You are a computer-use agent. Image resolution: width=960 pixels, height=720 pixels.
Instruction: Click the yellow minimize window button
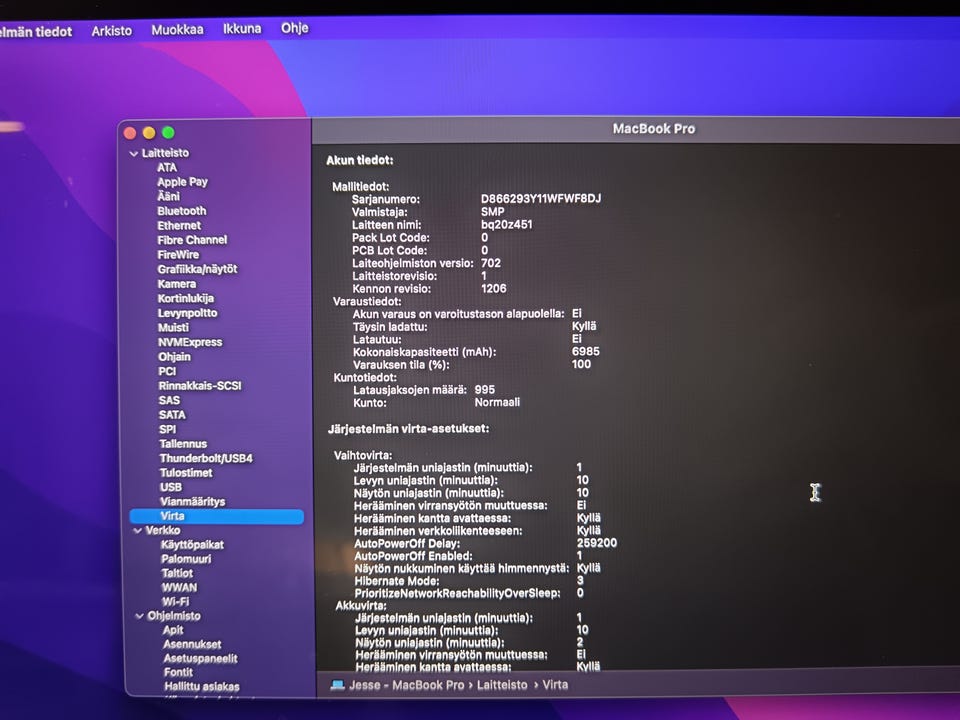pos(149,133)
